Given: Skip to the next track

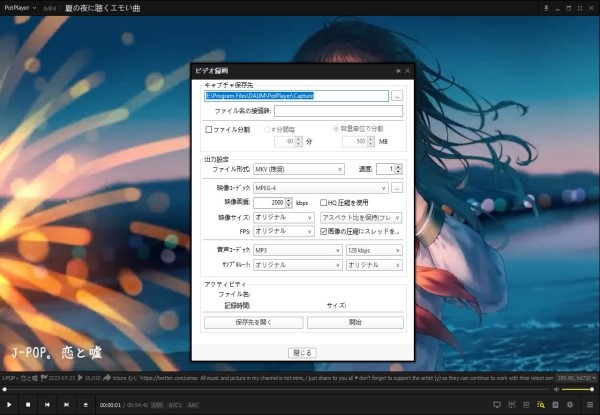Looking at the screenshot, I should click(66, 405).
